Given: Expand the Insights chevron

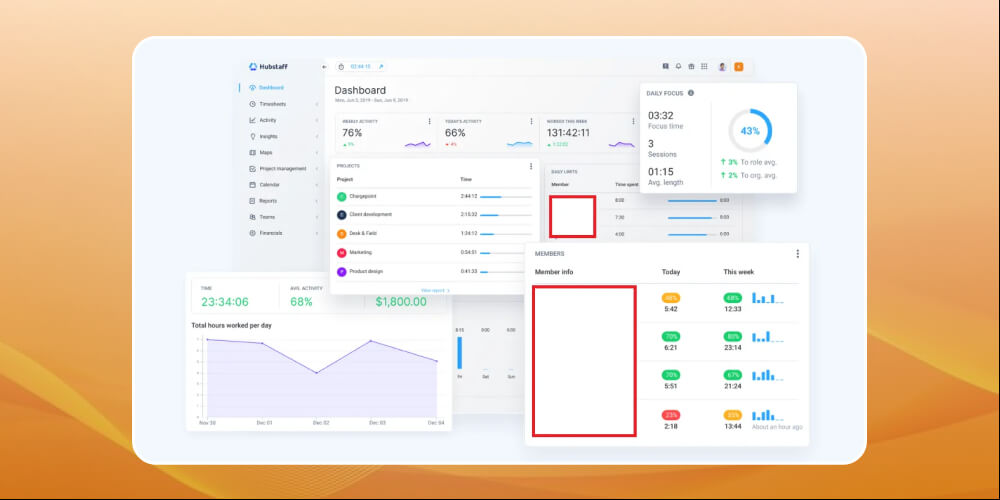Looking at the screenshot, I should pos(316,136).
